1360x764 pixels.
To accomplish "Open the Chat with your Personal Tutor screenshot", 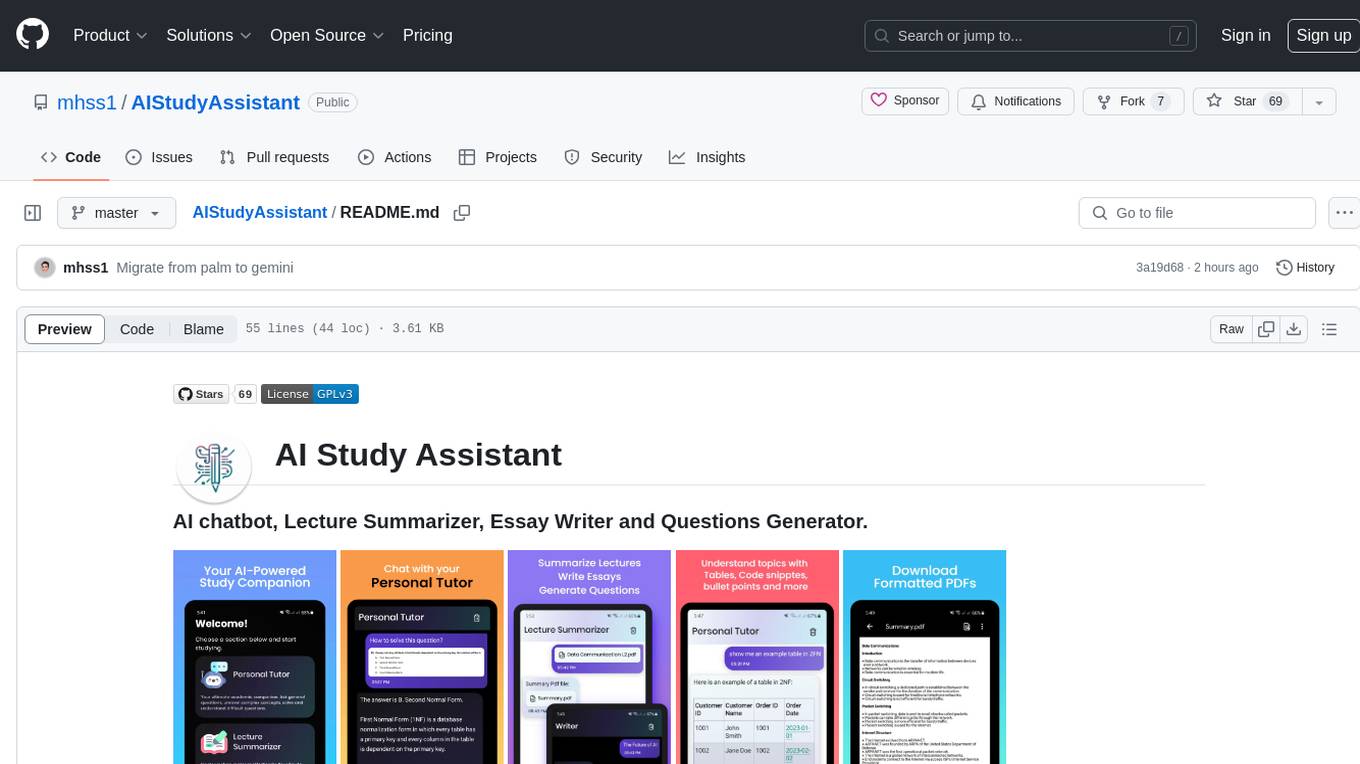I will pyautogui.click(x=422, y=657).
